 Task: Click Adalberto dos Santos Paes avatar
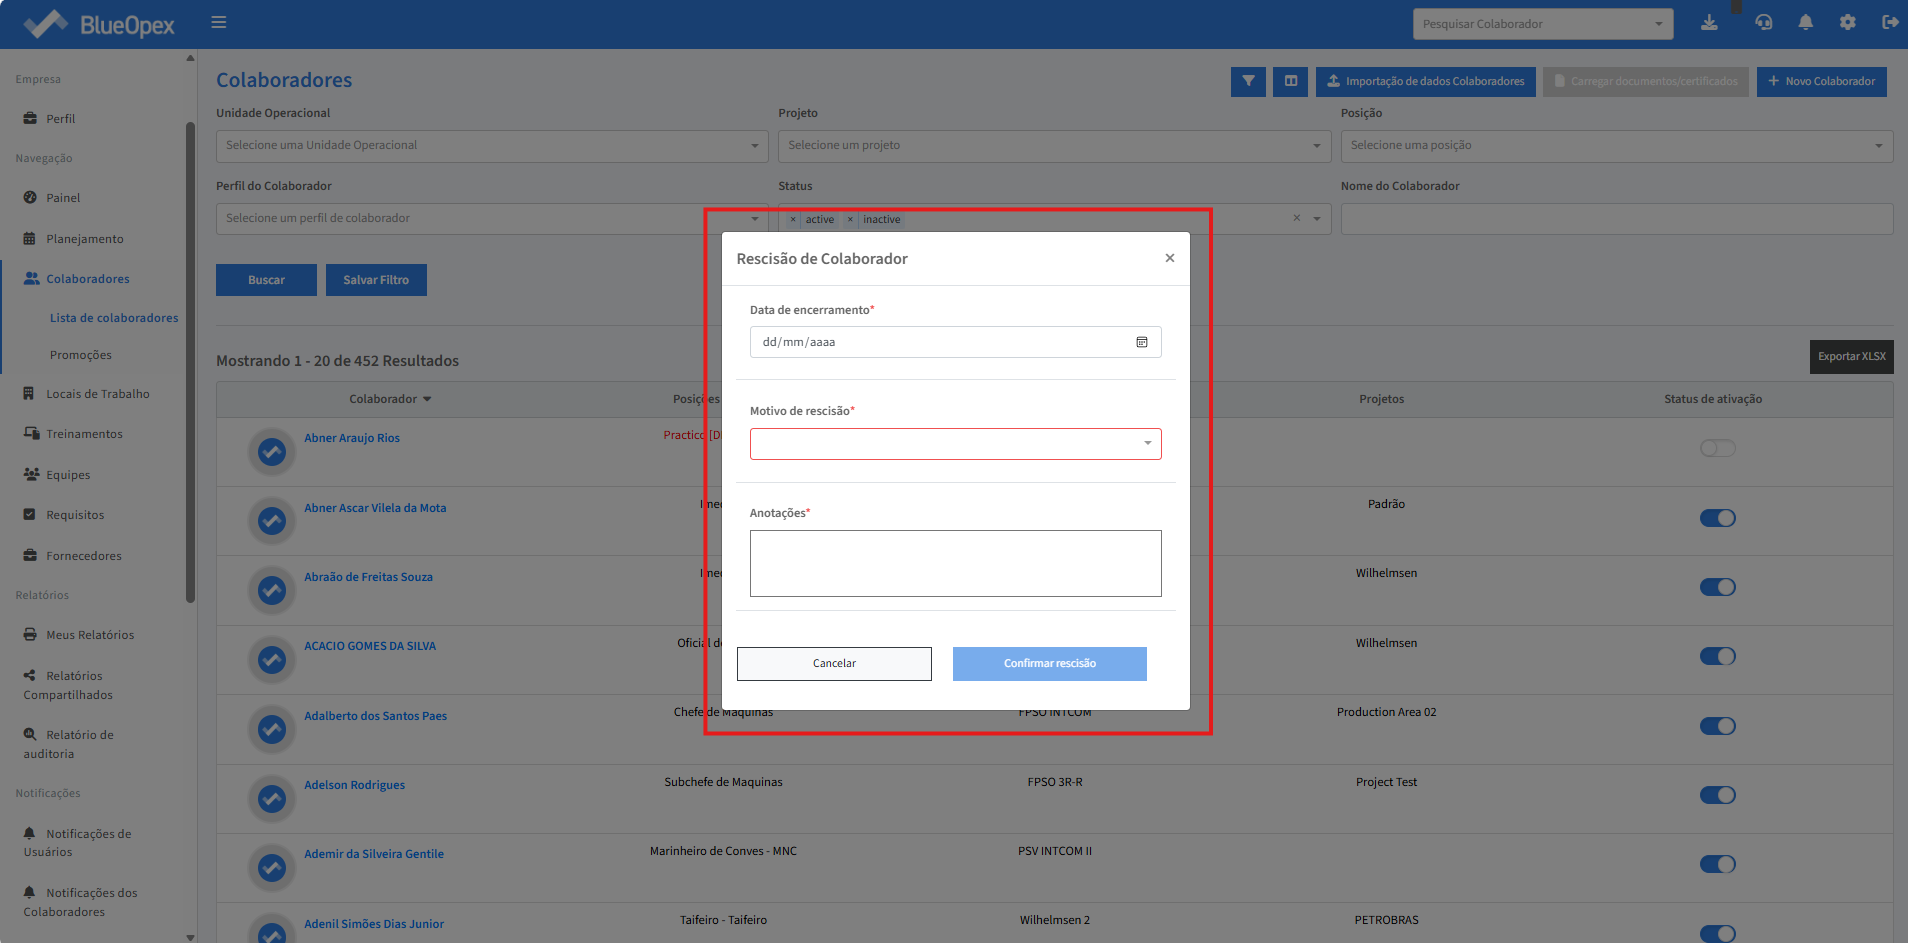tap(272, 729)
